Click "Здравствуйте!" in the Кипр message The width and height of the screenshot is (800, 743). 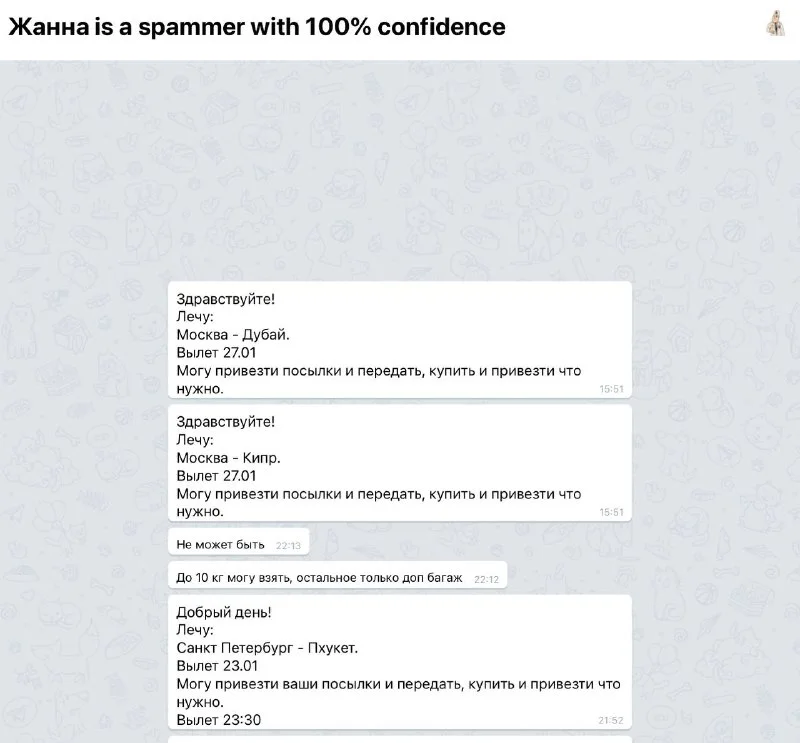tap(225, 422)
